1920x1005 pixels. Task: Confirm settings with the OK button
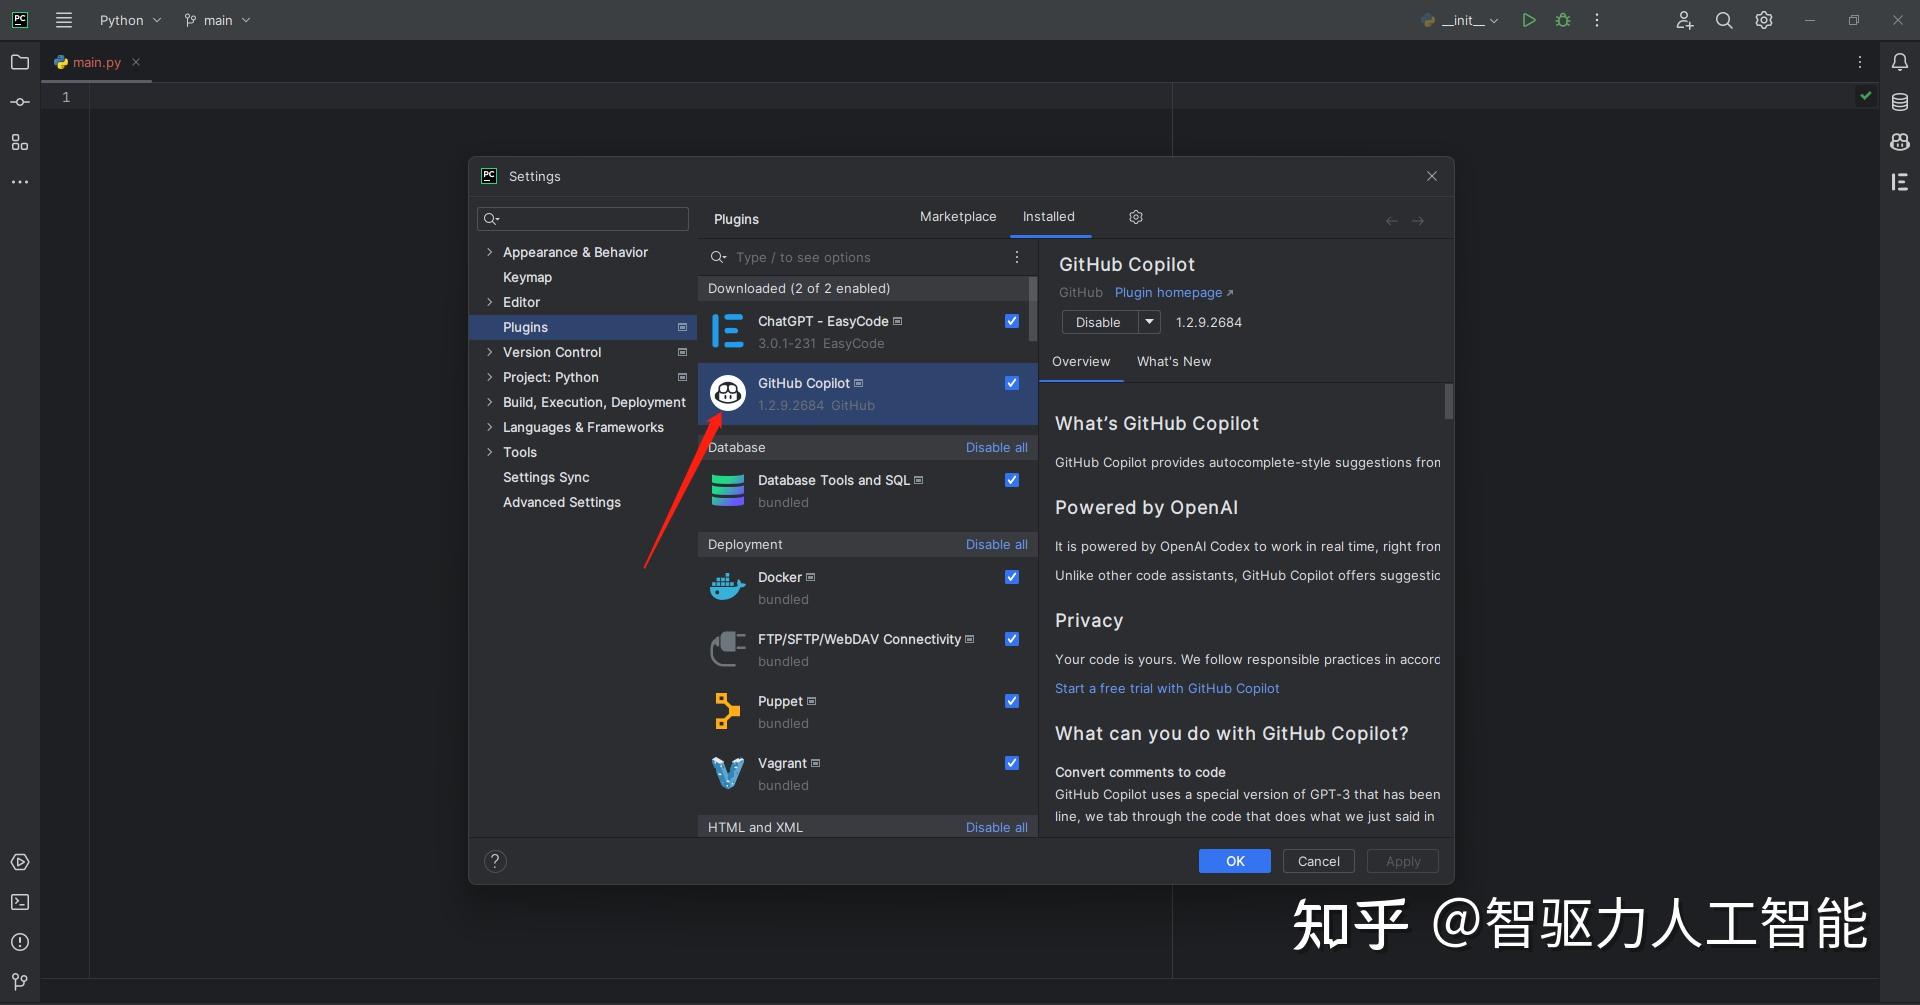[1234, 860]
